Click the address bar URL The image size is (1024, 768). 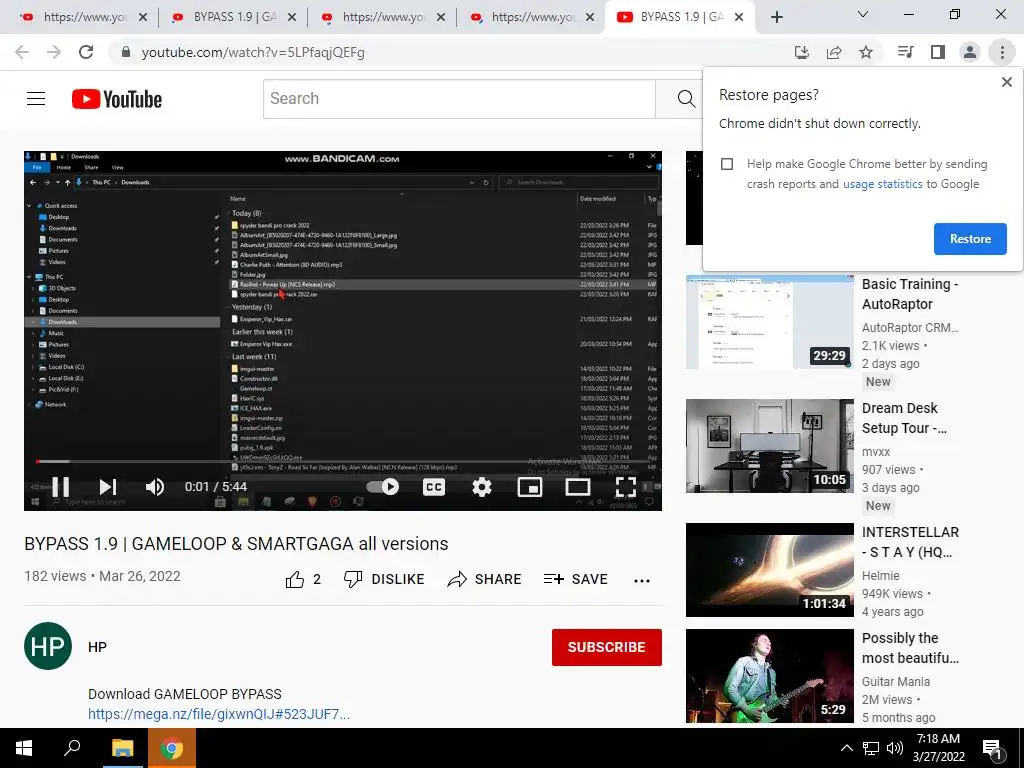[x=253, y=52]
